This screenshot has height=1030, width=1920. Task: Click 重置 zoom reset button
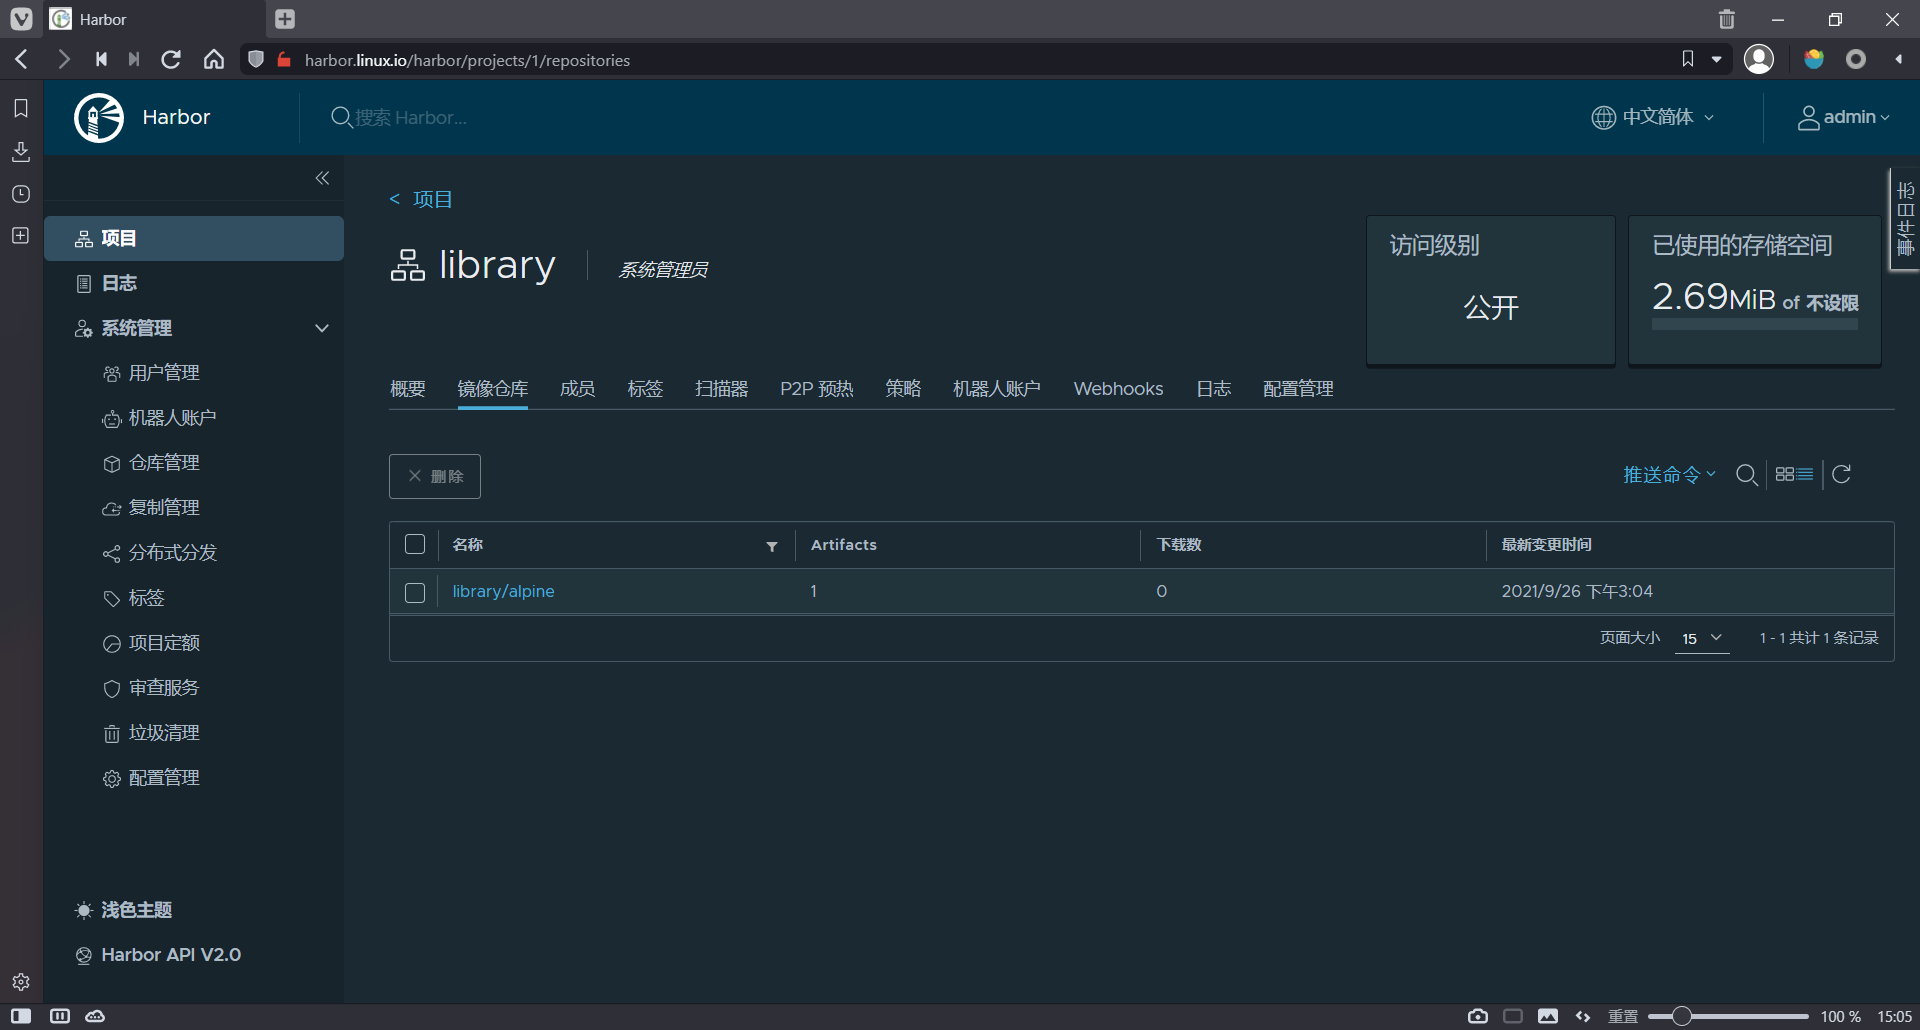[x=1623, y=1016]
